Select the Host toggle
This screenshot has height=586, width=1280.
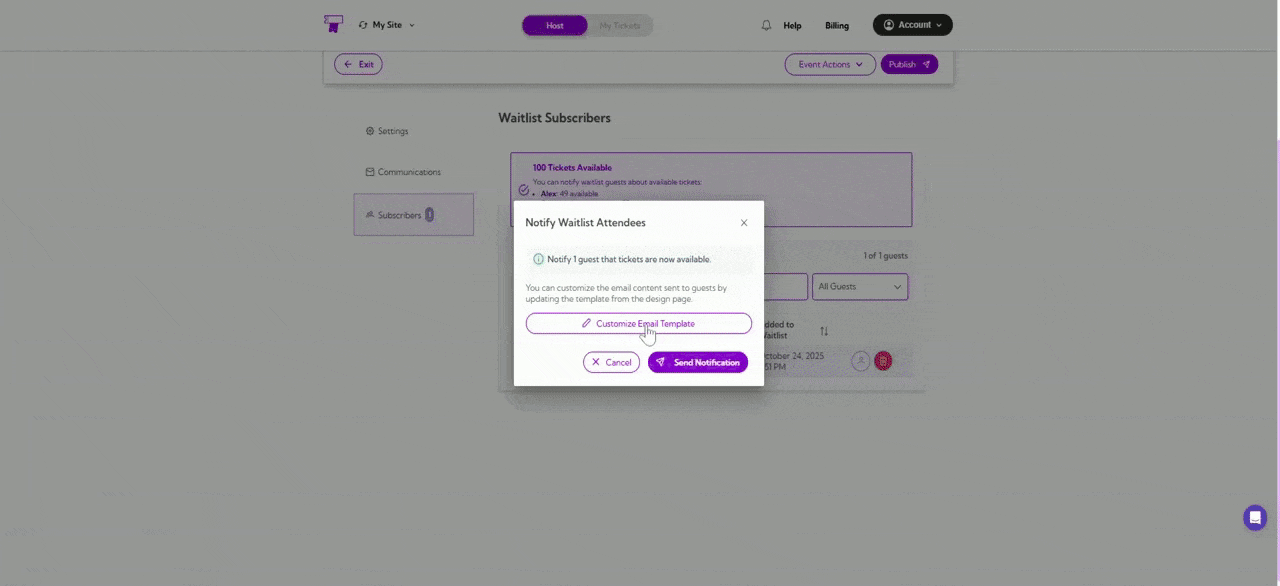[554, 25]
